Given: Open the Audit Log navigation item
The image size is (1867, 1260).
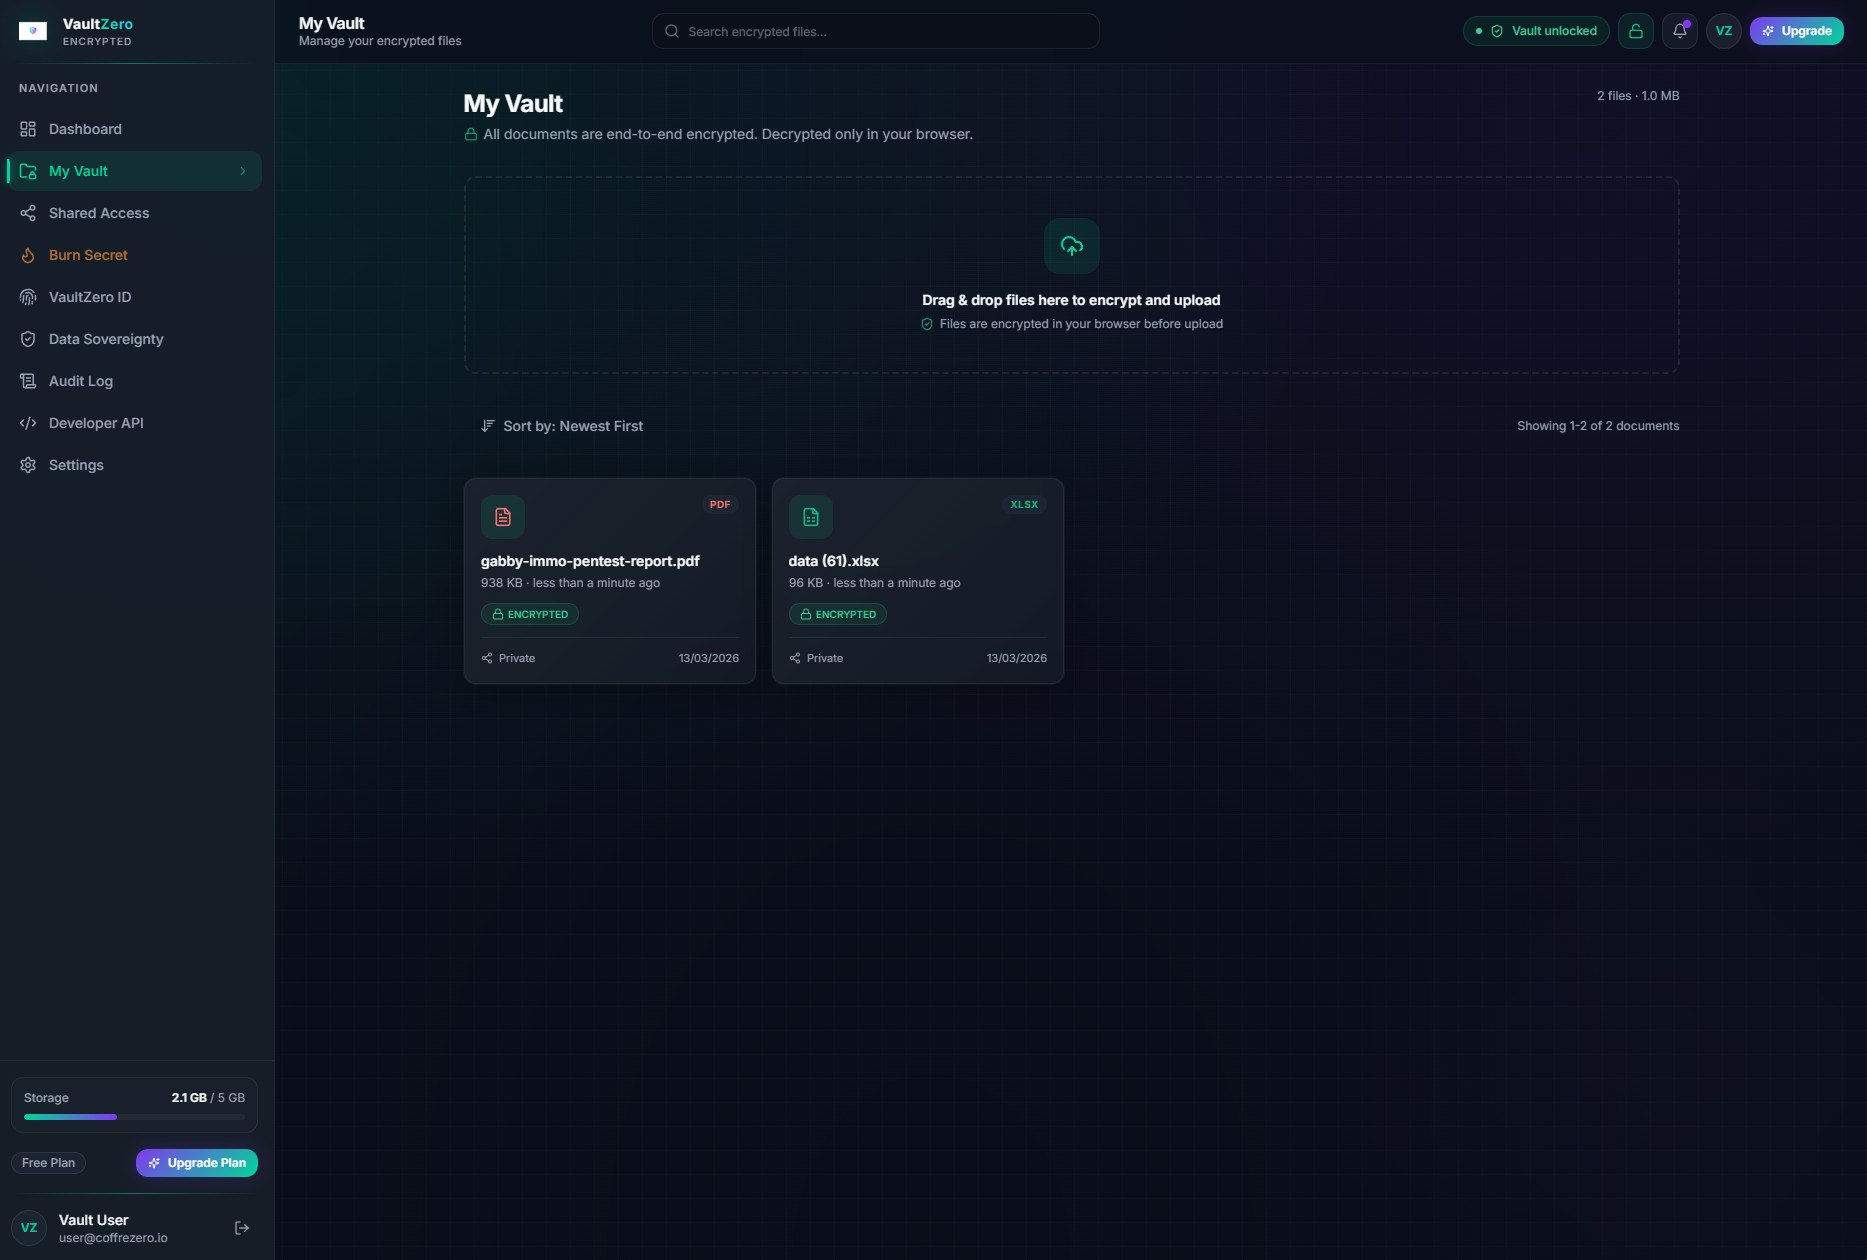Looking at the screenshot, I should click(80, 381).
